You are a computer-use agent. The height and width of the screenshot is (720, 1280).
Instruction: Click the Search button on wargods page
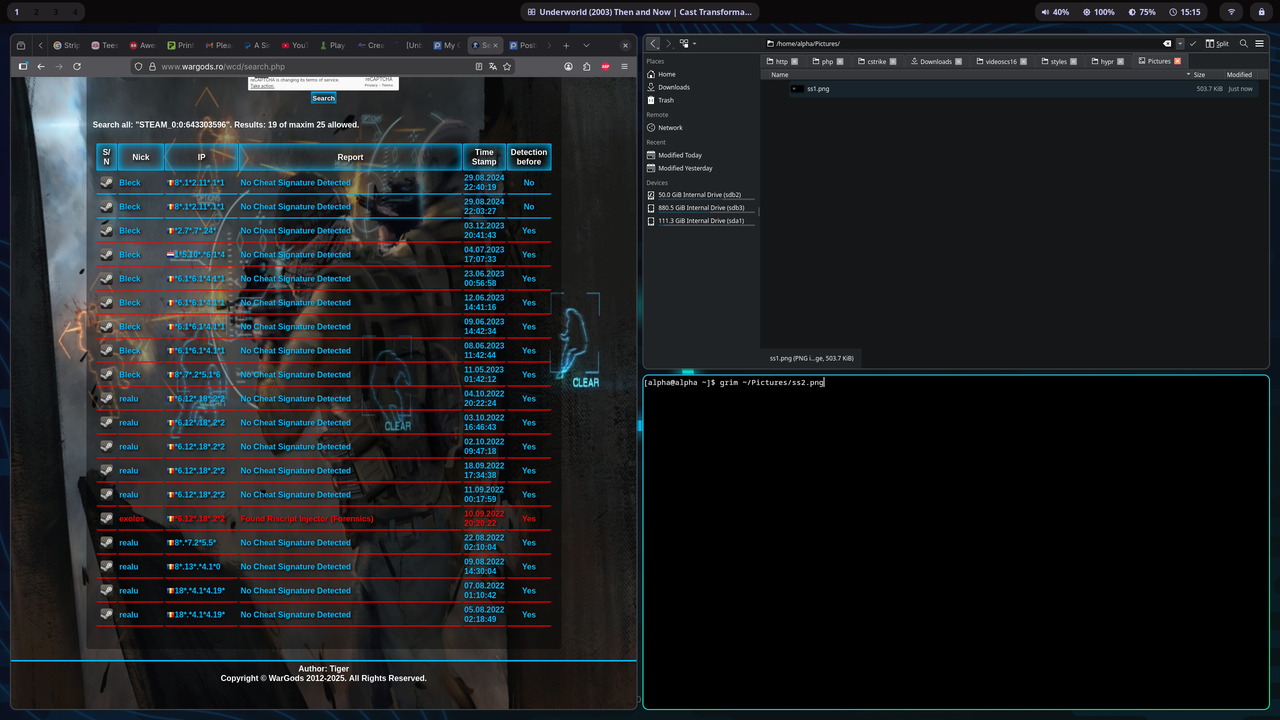coord(323,98)
